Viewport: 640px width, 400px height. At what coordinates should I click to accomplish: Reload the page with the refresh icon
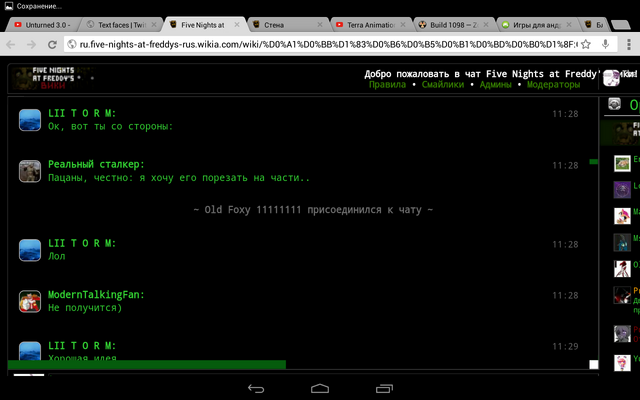(52, 44)
